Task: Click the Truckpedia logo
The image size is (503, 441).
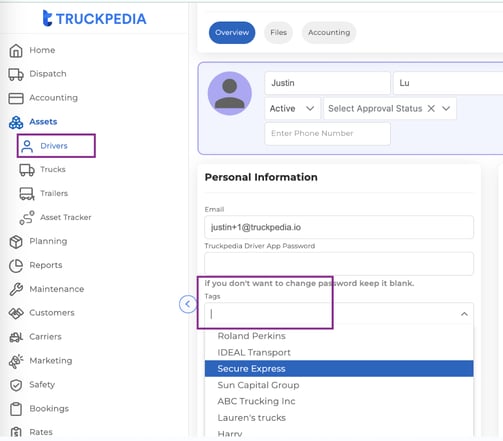Action: click(94, 18)
